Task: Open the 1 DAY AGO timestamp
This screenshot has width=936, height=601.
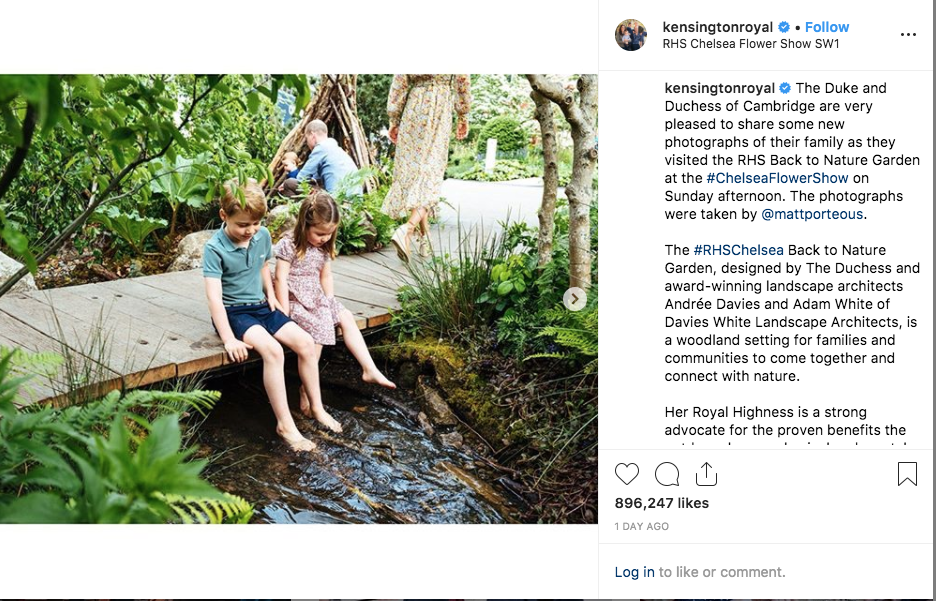Action: (x=642, y=526)
